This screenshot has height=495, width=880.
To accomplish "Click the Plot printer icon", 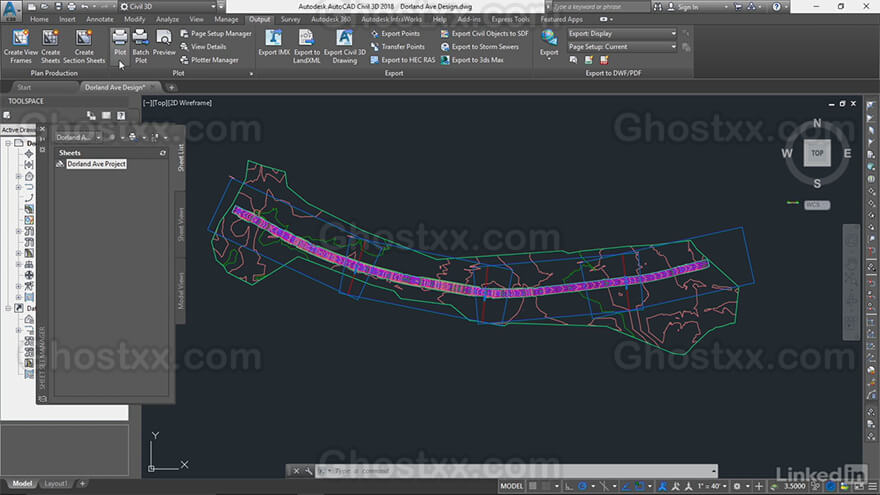I will (x=120, y=38).
